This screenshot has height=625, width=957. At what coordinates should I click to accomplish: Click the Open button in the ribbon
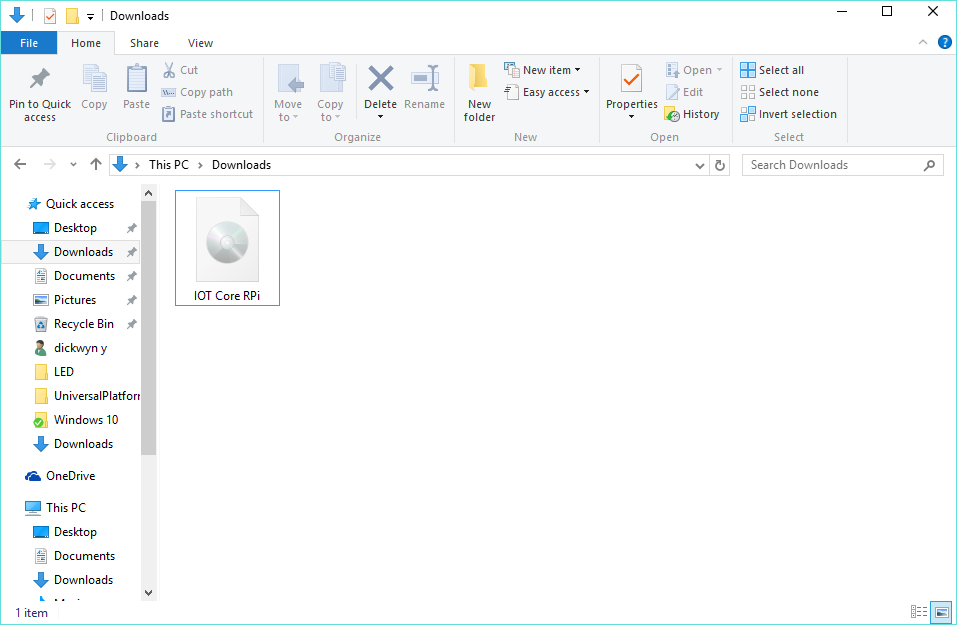[688, 70]
